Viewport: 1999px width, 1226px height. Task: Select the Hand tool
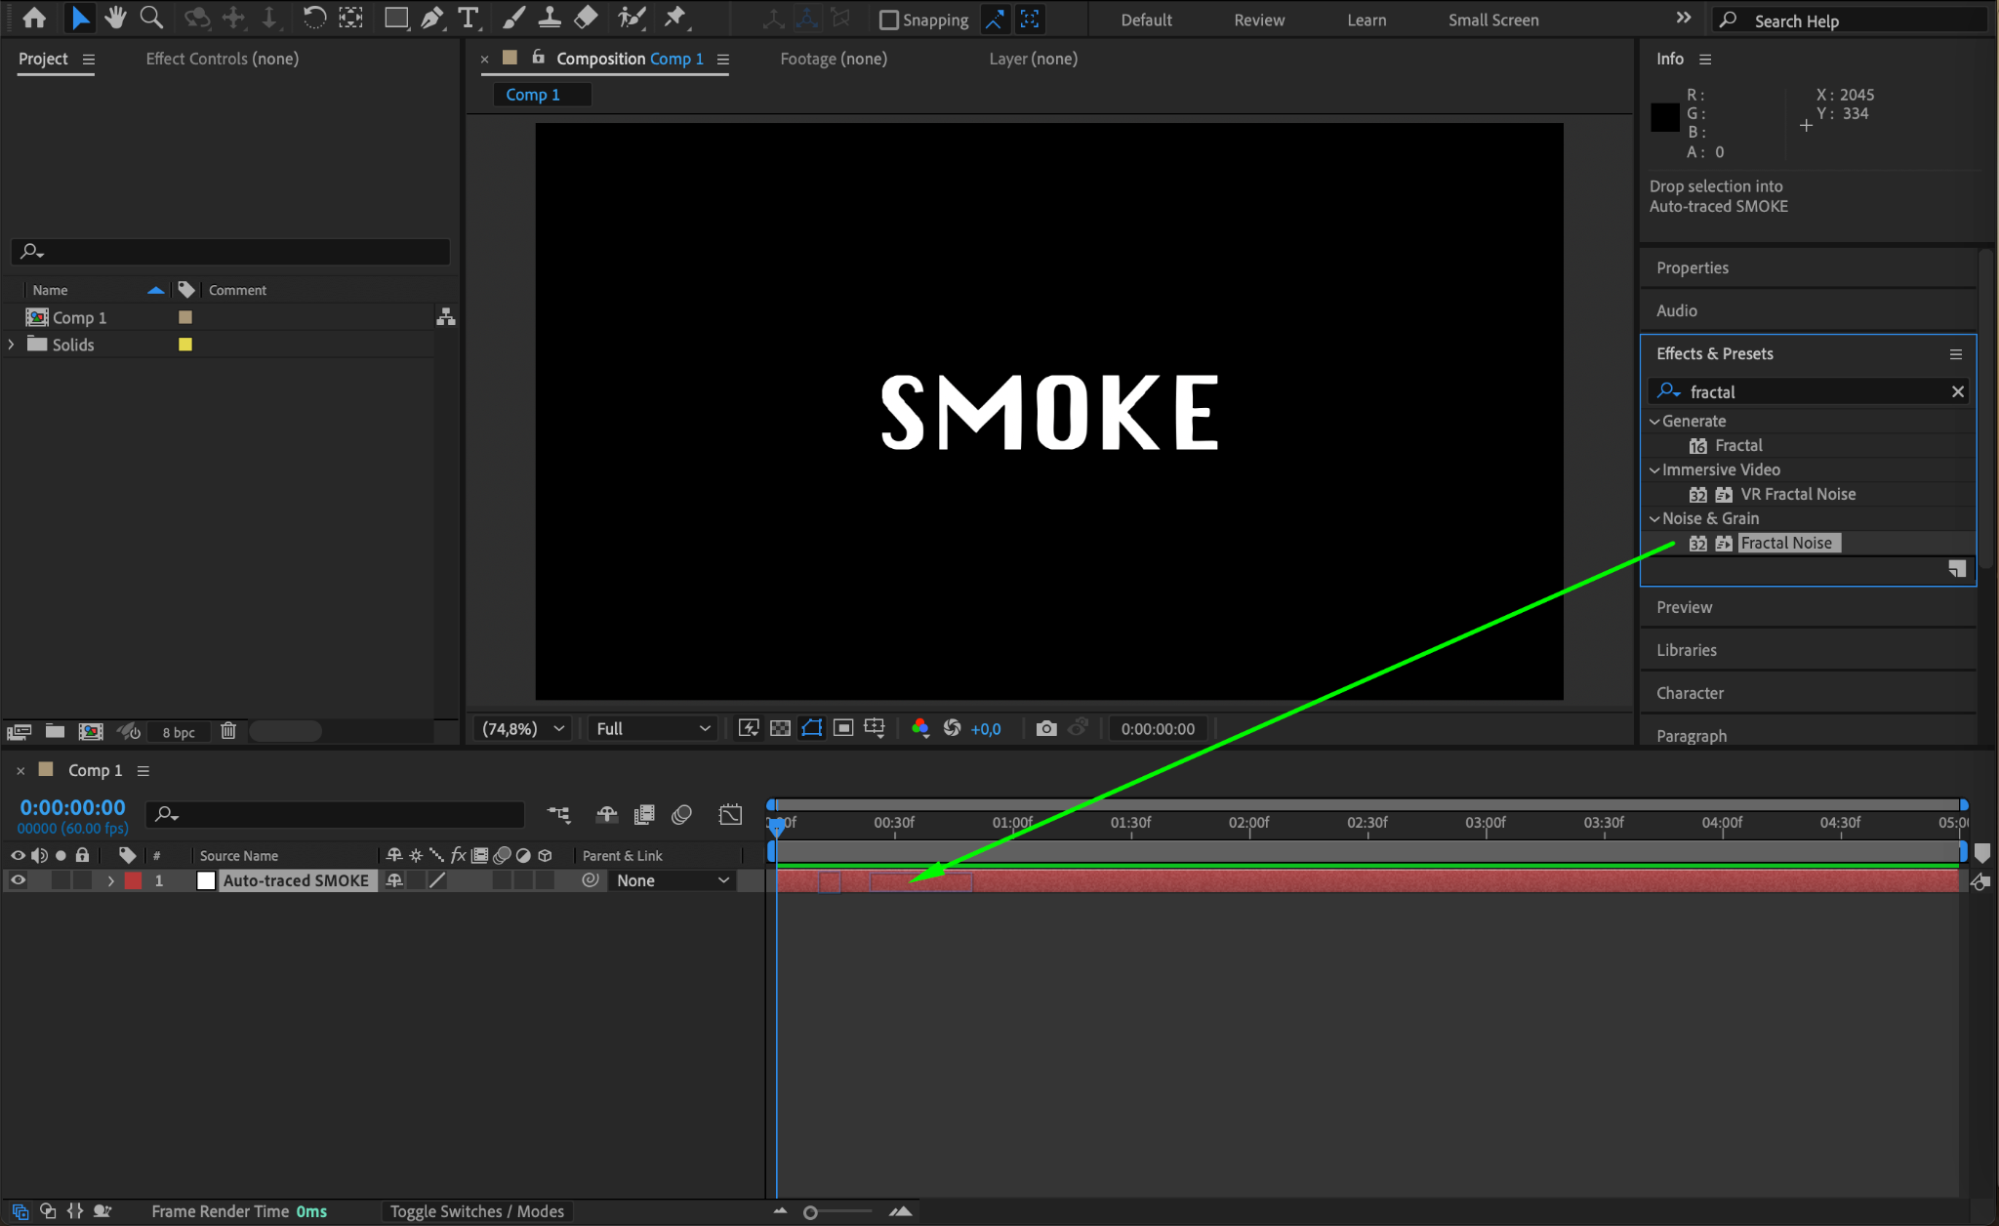pos(115,17)
